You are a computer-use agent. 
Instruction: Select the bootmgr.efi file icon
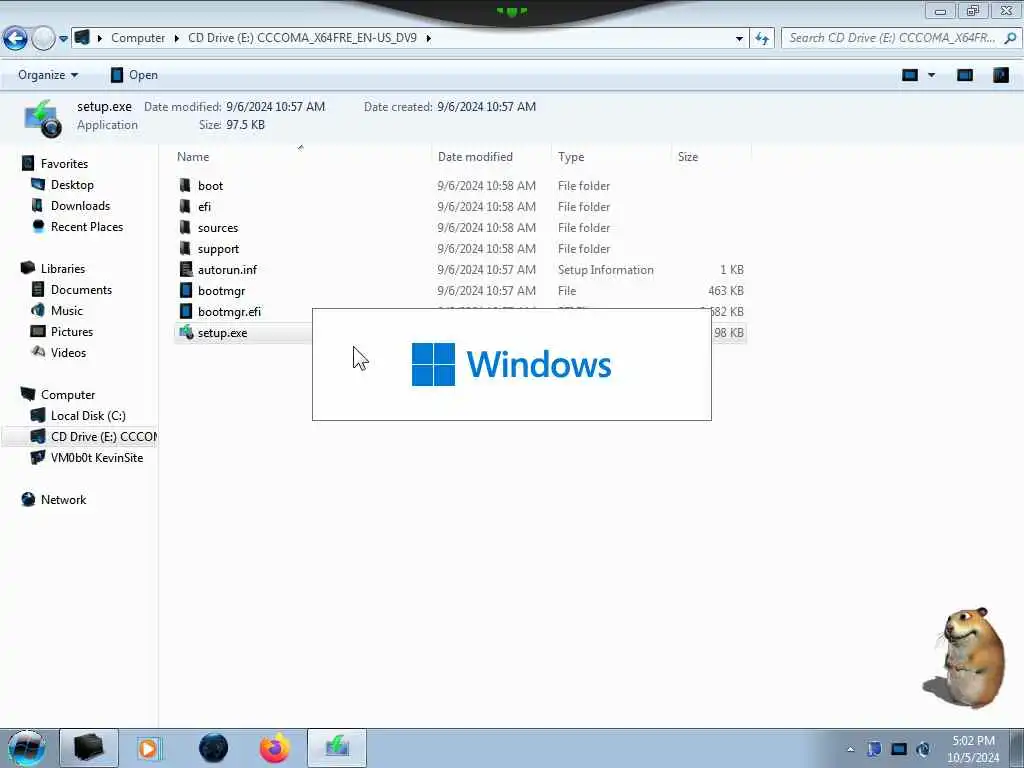click(x=186, y=312)
